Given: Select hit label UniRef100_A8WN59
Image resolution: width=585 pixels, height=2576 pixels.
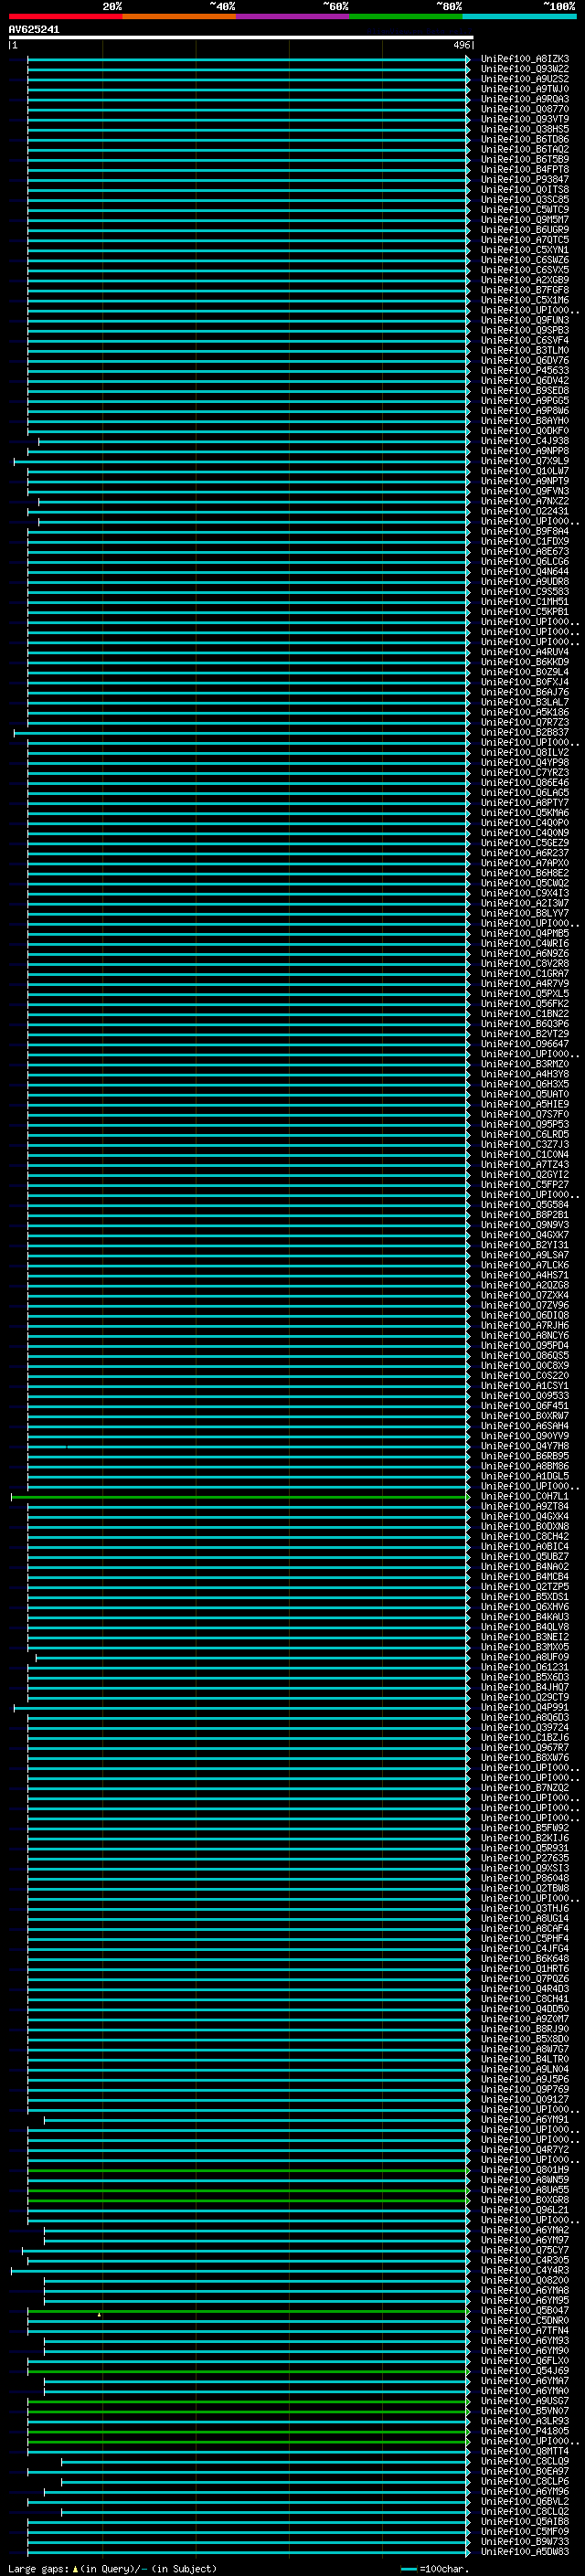Looking at the screenshot, I should click(x=525, y=2180).
